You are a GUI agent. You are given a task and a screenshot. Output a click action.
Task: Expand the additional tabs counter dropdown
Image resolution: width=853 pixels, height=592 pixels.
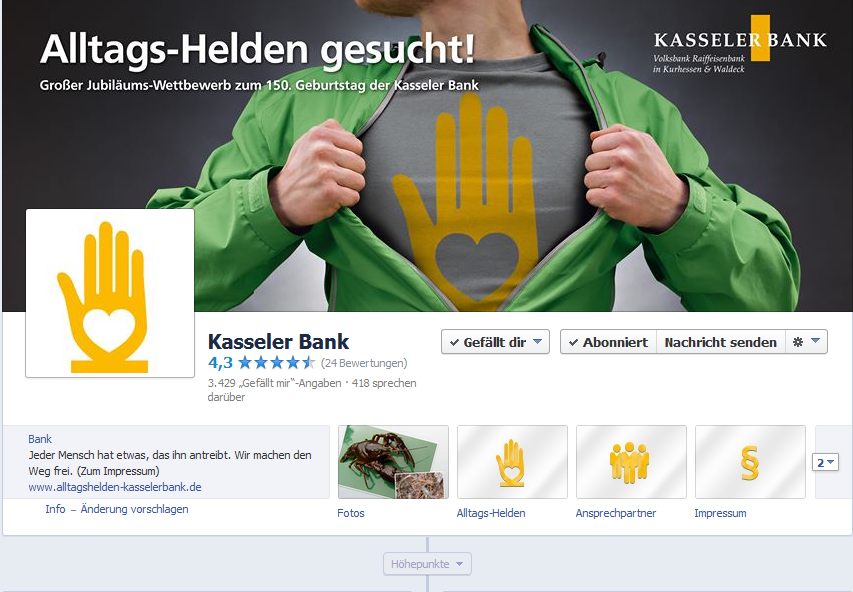825,462
